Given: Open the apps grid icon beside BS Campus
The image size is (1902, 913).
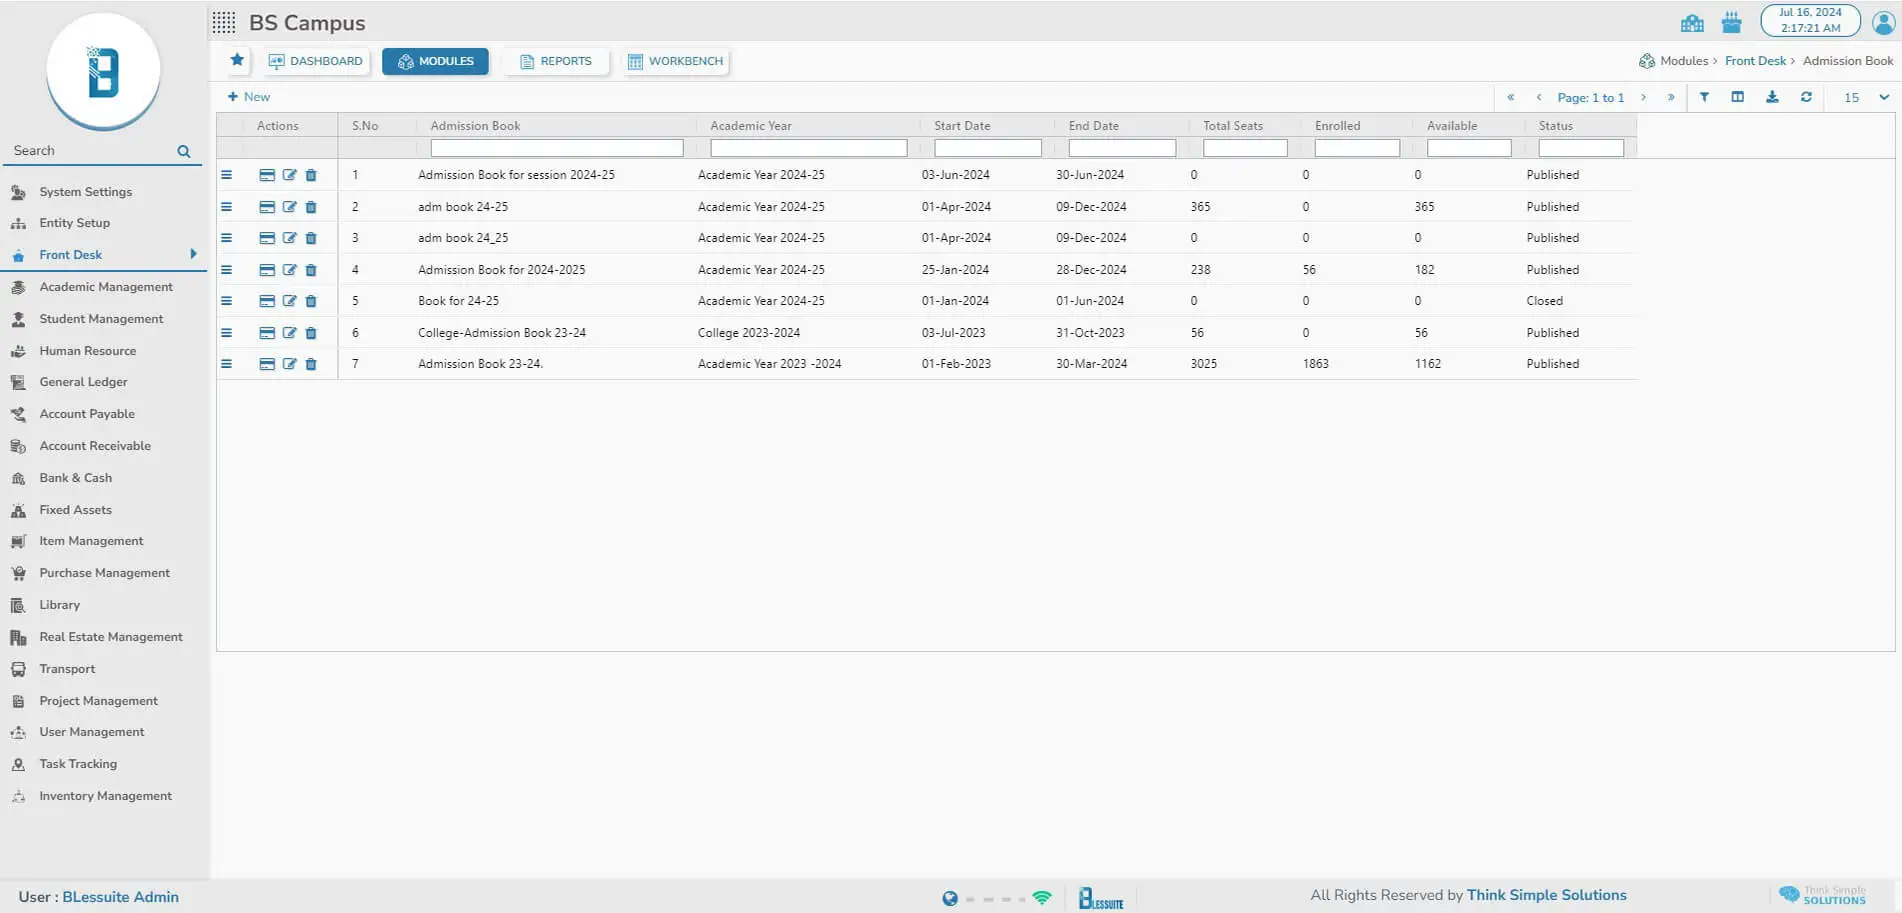Looking at the screenshot, I should pyautogui.click(x=224, y=22).
